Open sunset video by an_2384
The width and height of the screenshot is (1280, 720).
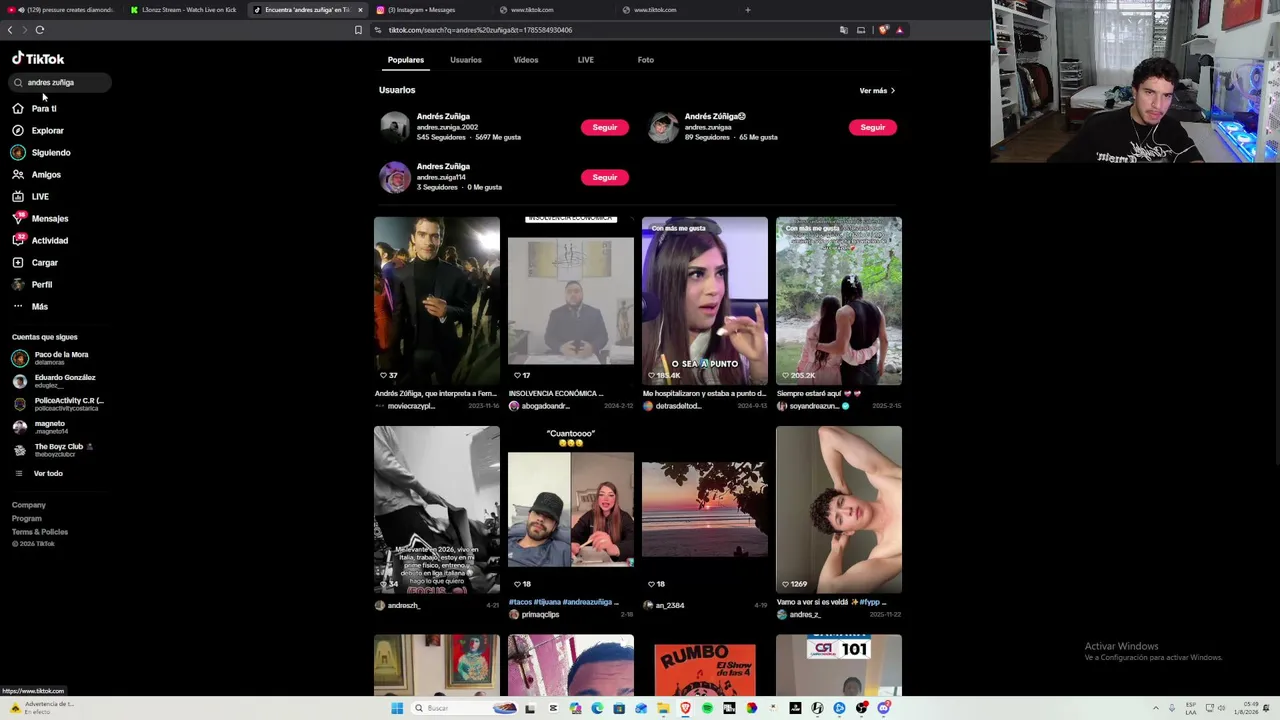coord(705,510)
